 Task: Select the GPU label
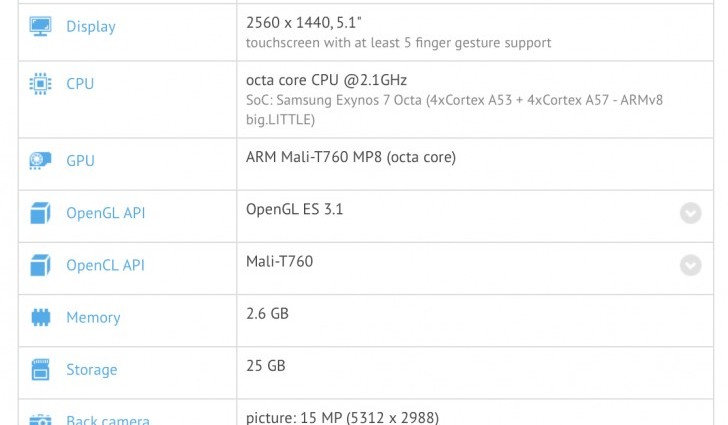[x=80, y=161]
